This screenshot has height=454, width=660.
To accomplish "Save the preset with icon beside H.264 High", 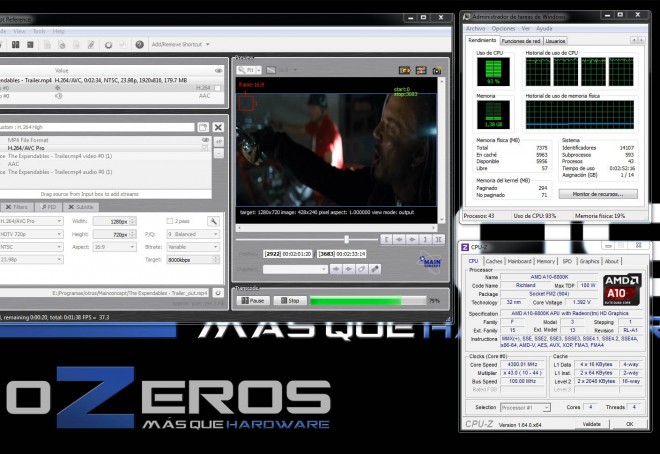I will tap(203, 127).
